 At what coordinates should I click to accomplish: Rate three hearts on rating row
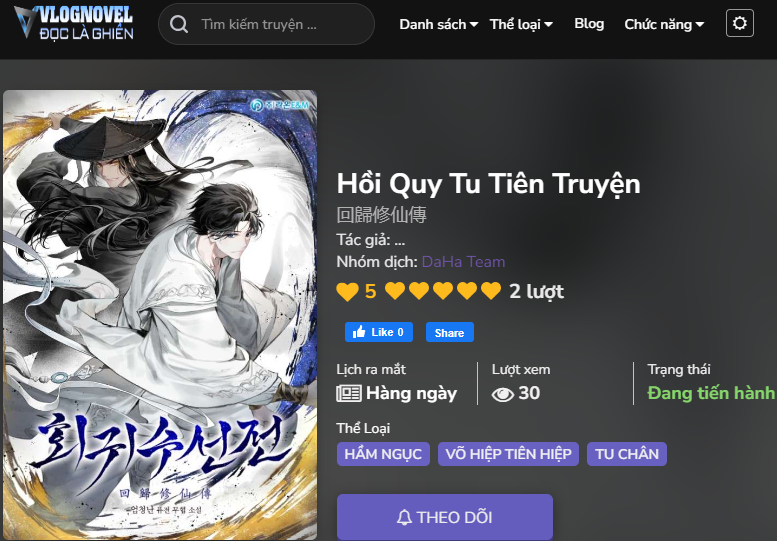(x=443, y=291)
